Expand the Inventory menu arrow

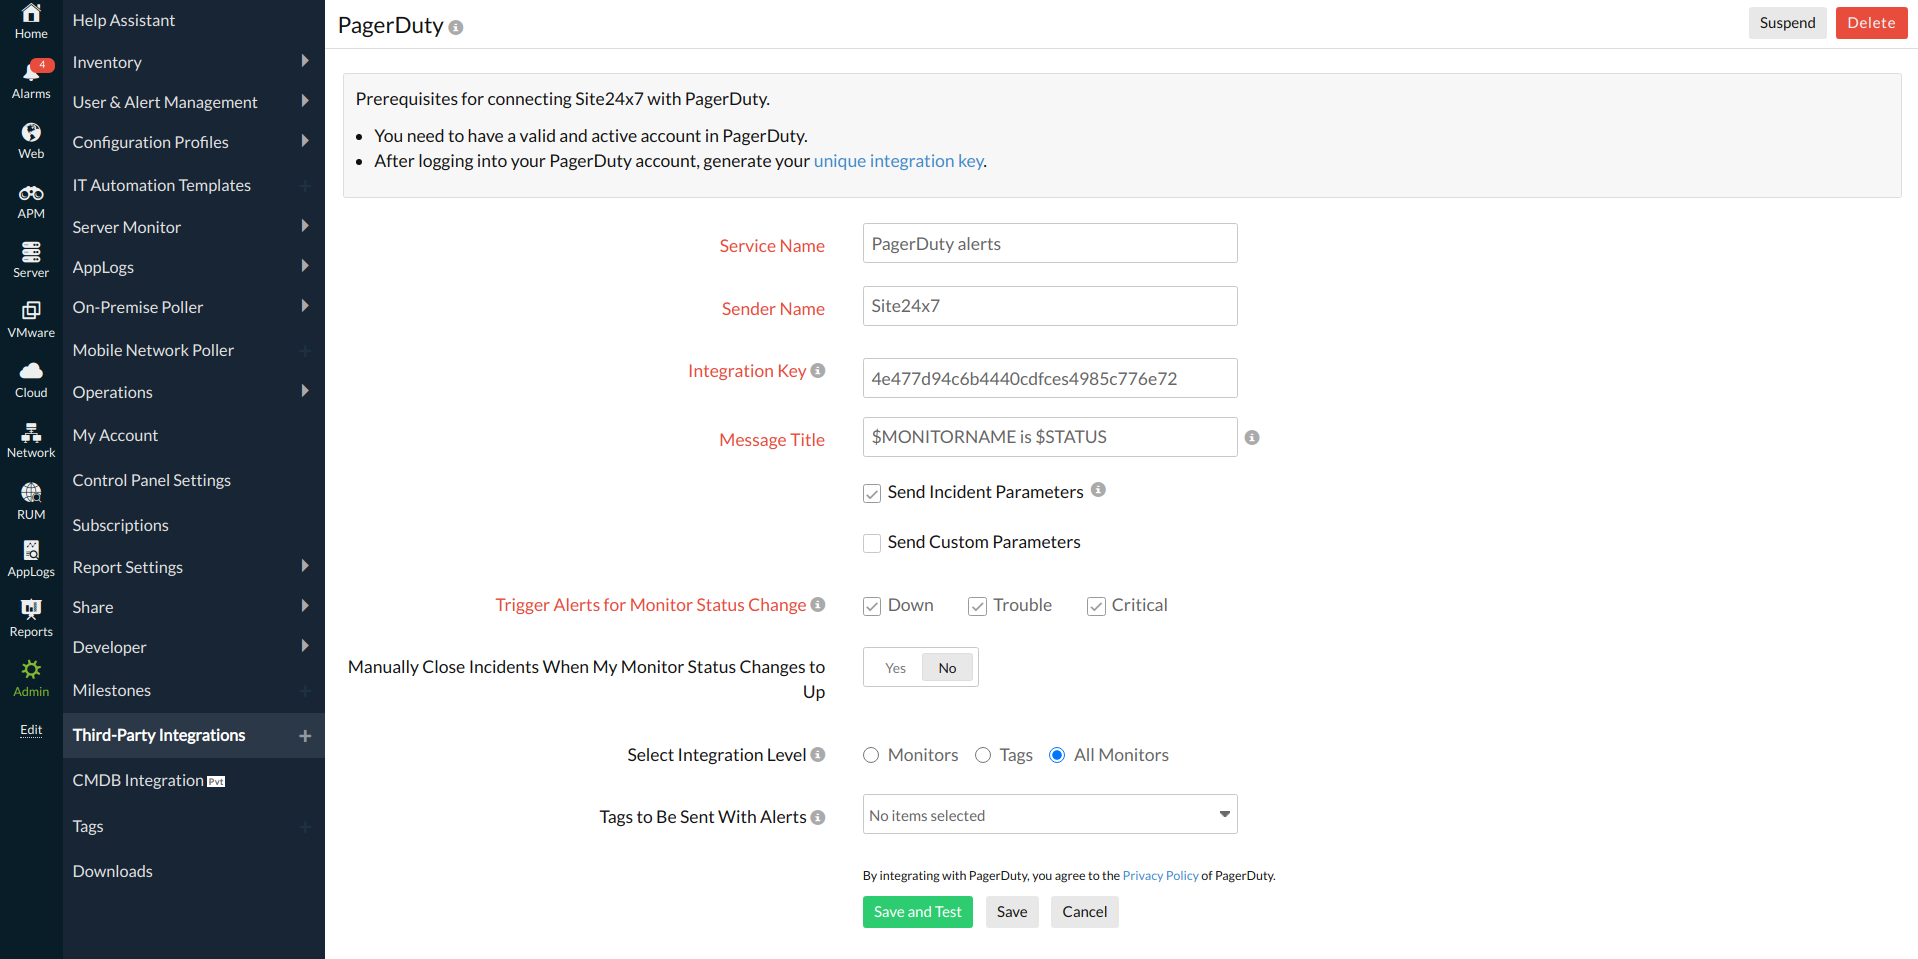tap(305, 62)
